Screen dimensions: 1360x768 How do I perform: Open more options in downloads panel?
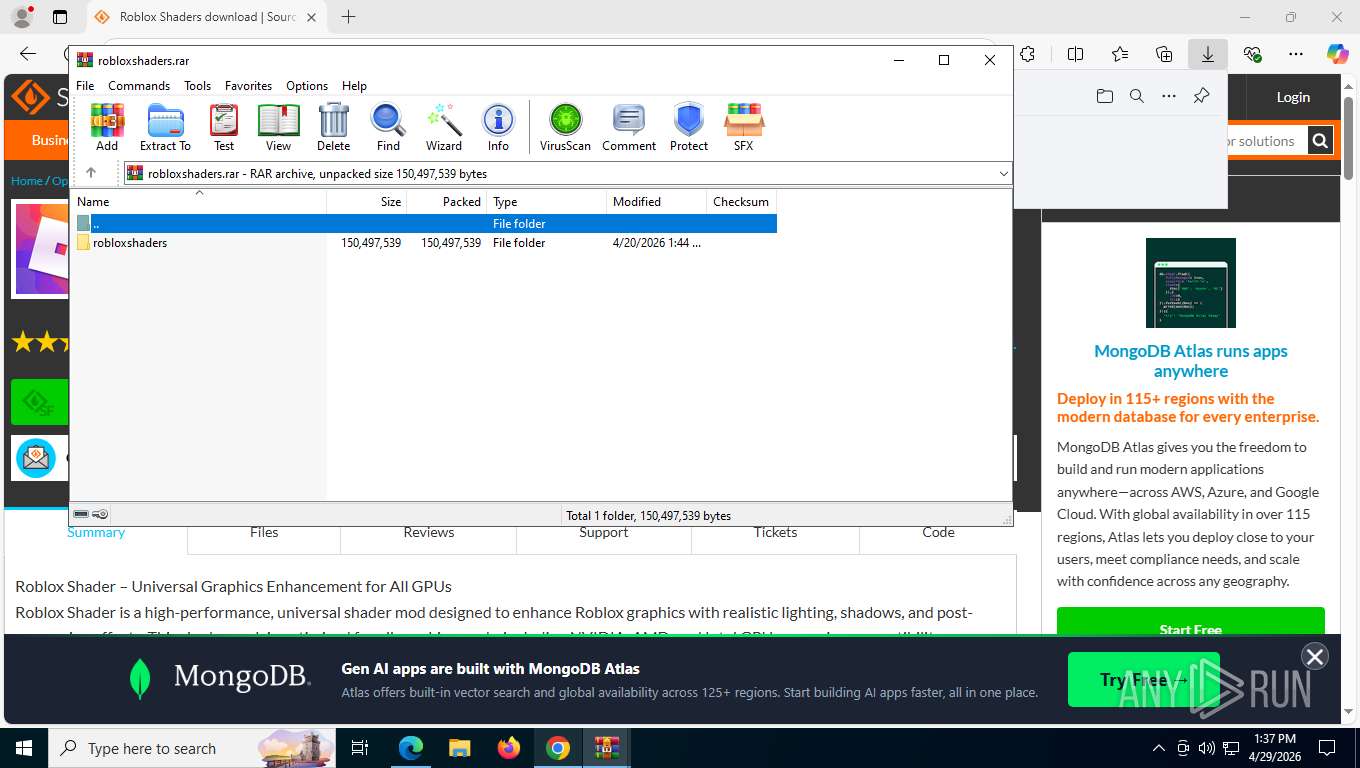click(x=1168, y=96)
